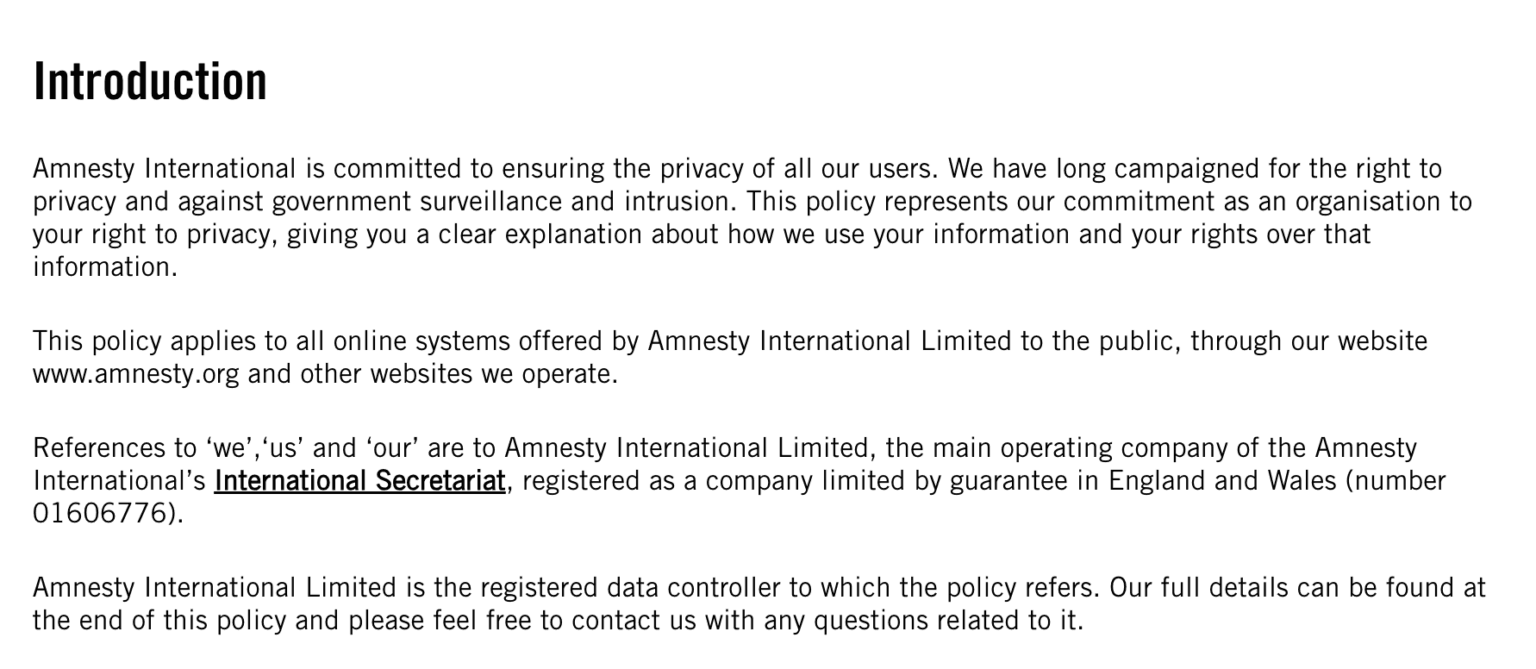Open the International Secretariat link
The width and height of the screenshot is (1536, 669).
click(x=359, y=481)
